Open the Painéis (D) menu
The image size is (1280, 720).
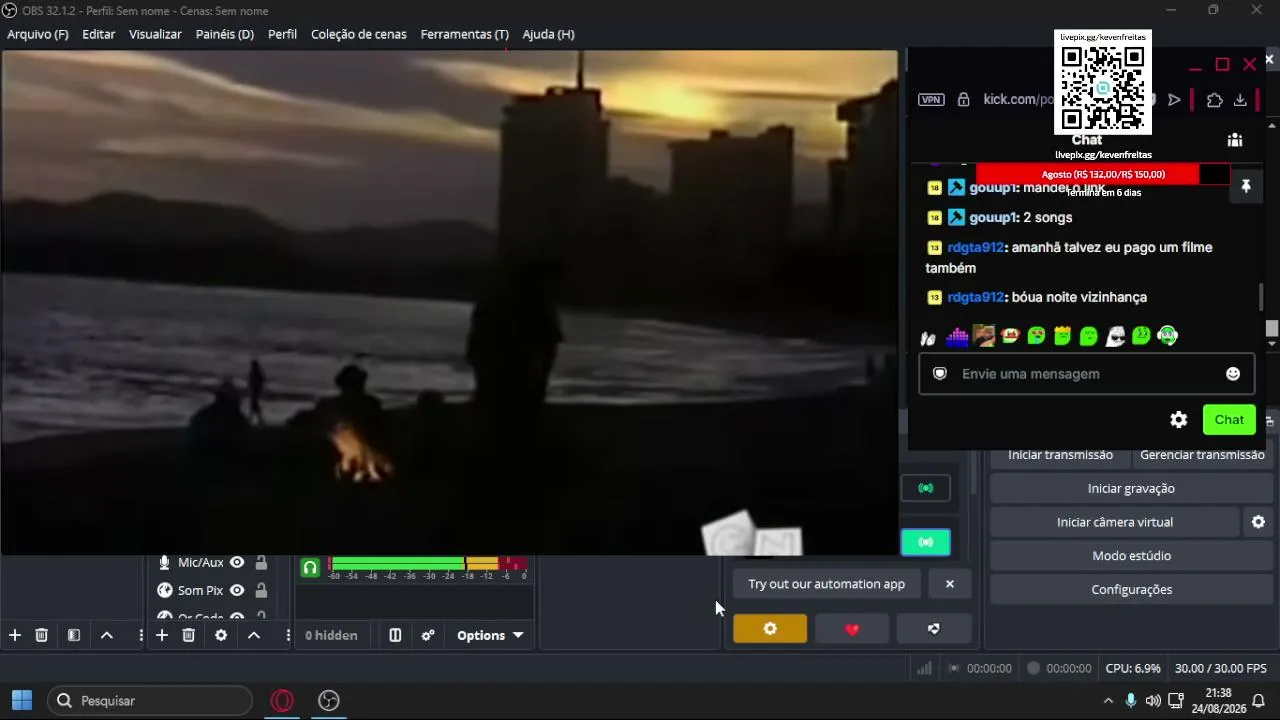[225, 34]
